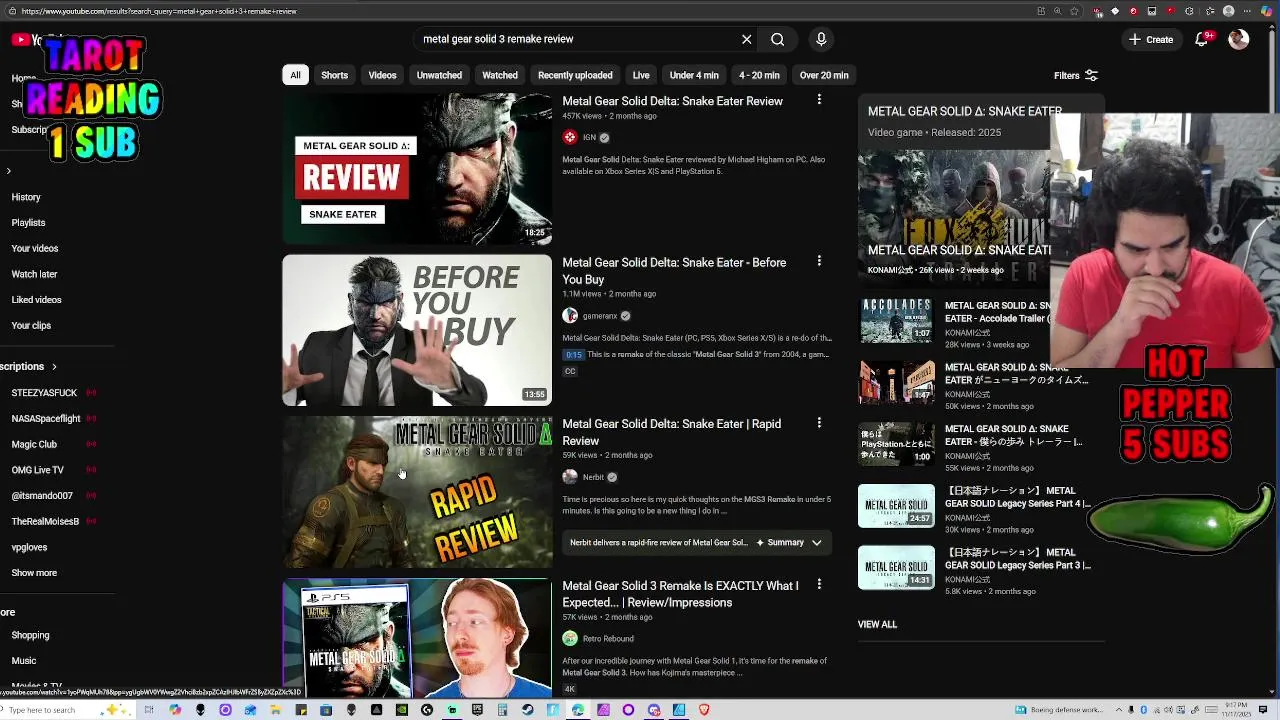Select the 4 - 20 min filter chip

(x=759, y=75)
